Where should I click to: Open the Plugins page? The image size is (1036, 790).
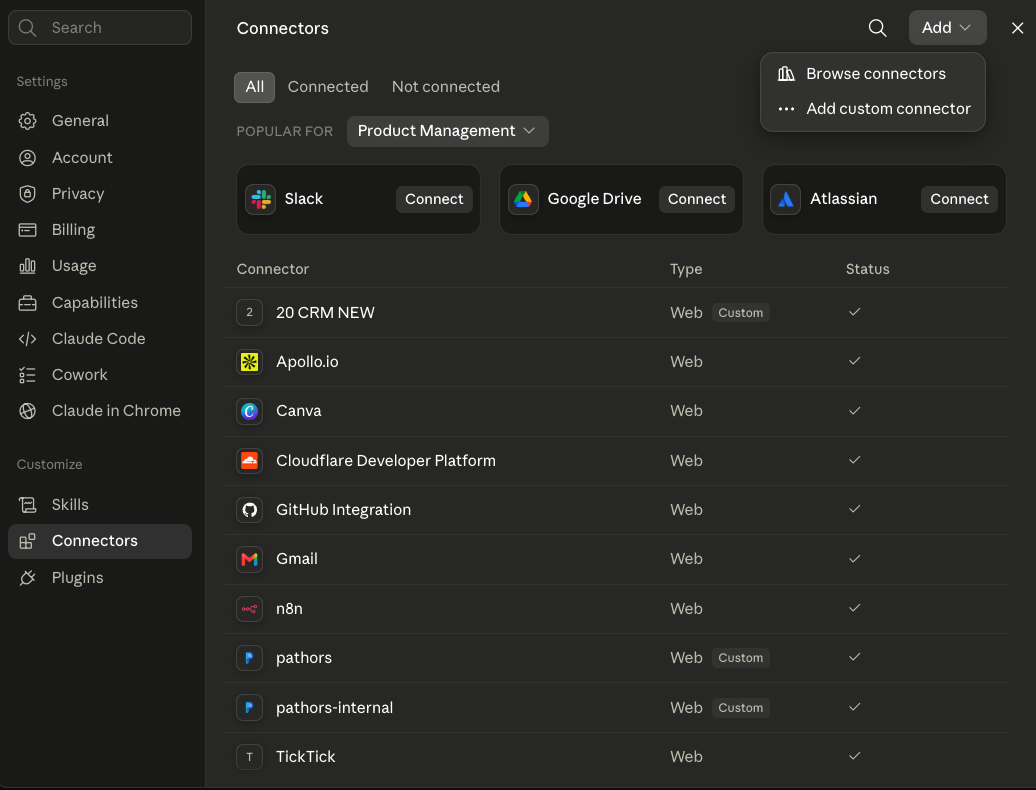click(100, 578)
